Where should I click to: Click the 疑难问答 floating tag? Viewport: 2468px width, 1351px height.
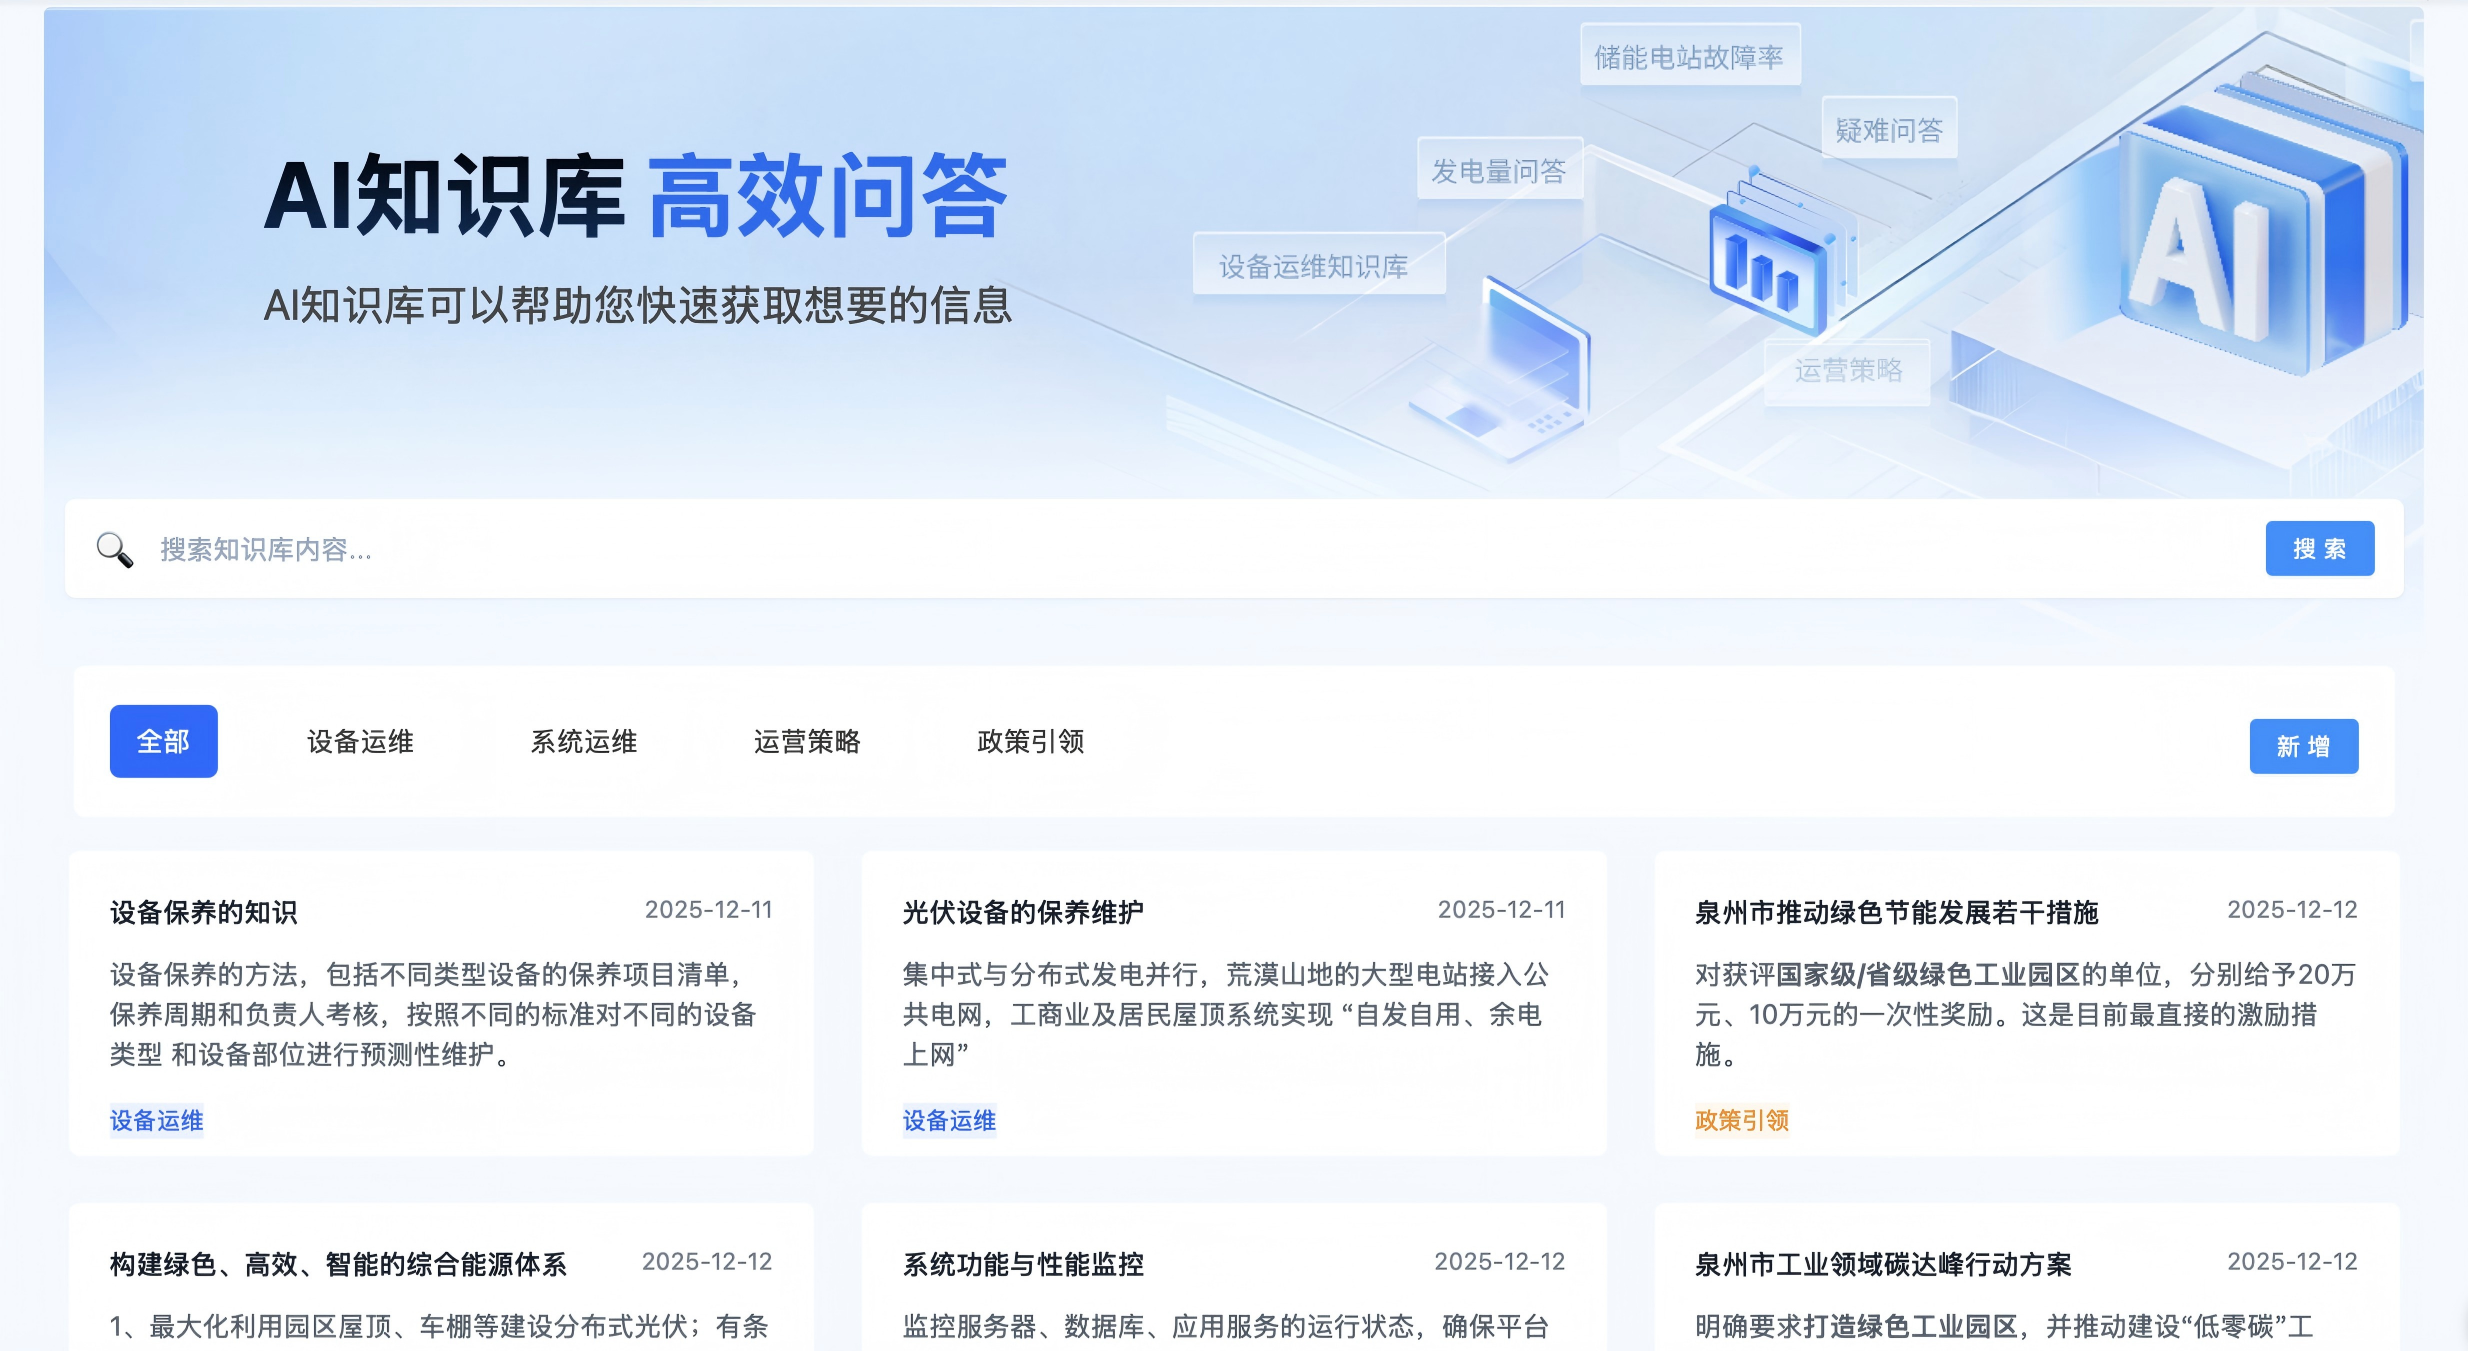pos(1888,130)
